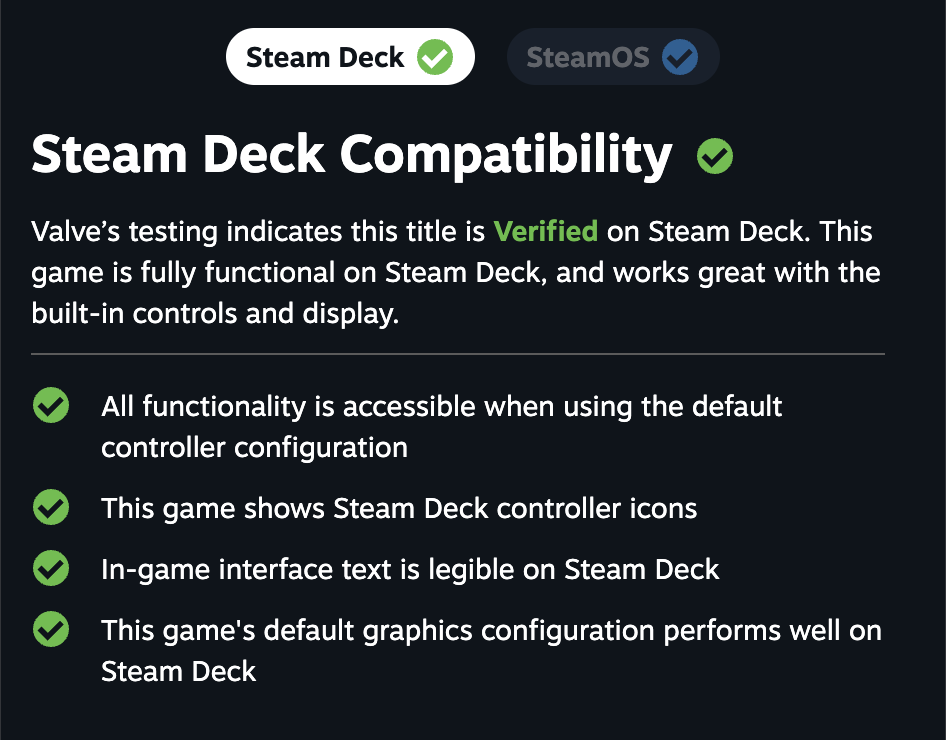Click the green Verified badge beside the heading
The width and height of the screenshot is (946, 740).
(715, 156)
